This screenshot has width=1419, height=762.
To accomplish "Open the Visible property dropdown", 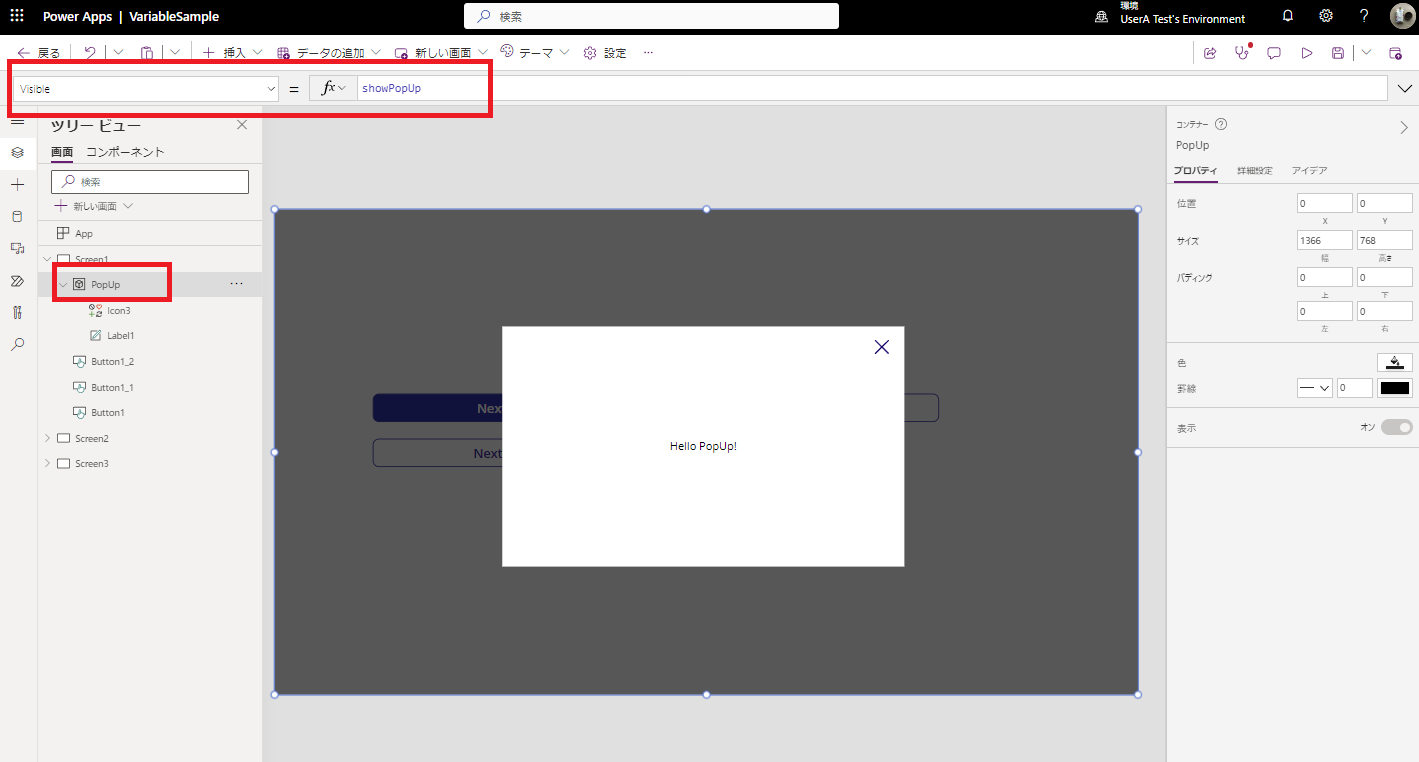I will pos(145,89).
